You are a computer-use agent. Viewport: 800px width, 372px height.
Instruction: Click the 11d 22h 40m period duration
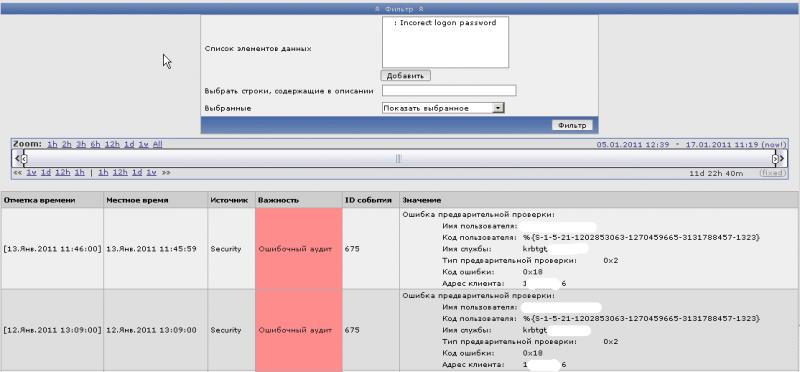[716, 173]
